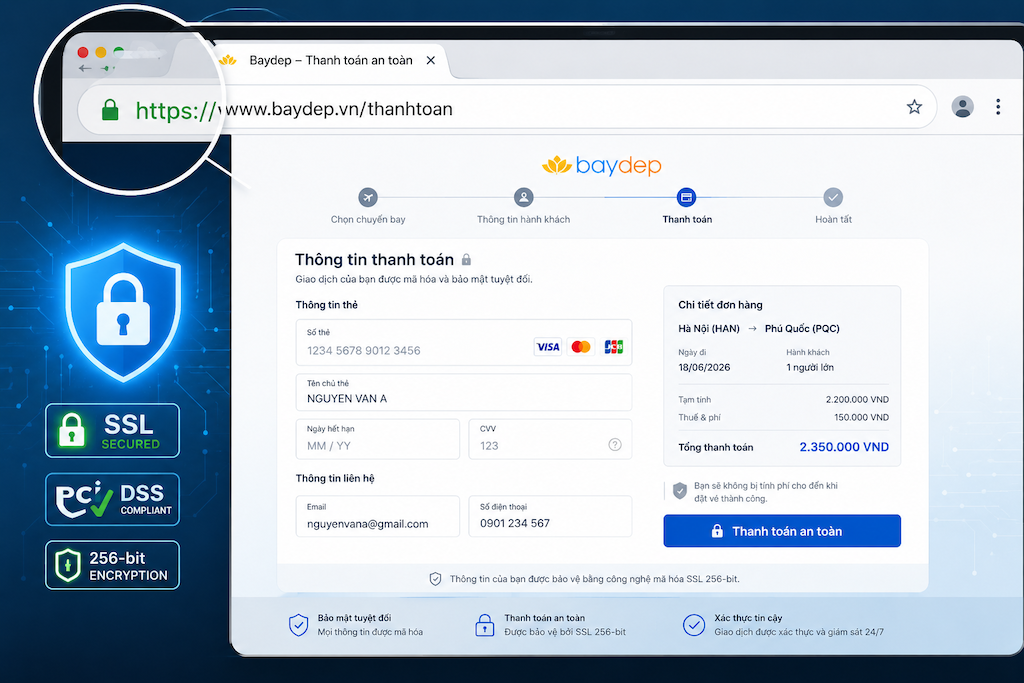Close the Baydep – Thanh toán an toàn tab

pos(430,61)
